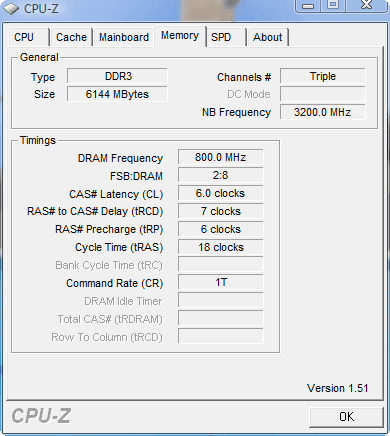Image resolution: width=390 pixels, height=436 pixels.
Task: Click the empty Bank Cycle Time field
Action: (x=221, y=264)
